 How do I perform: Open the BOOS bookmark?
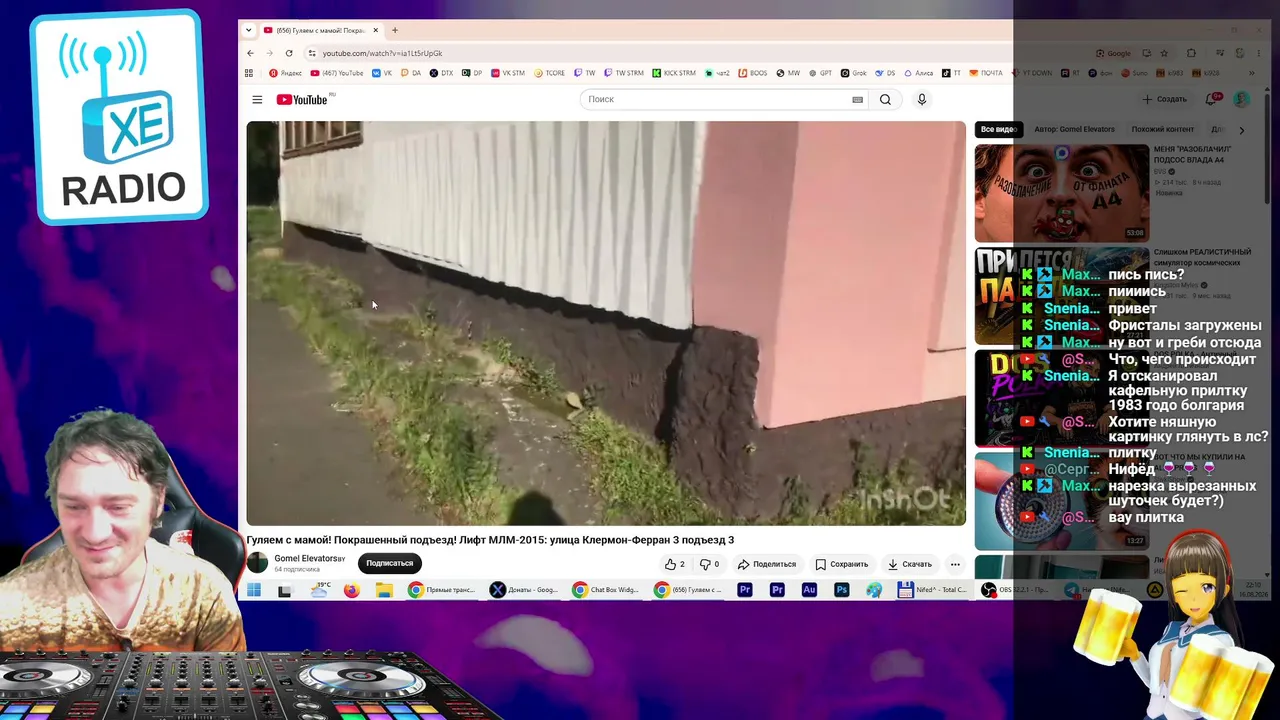(753, 73)
